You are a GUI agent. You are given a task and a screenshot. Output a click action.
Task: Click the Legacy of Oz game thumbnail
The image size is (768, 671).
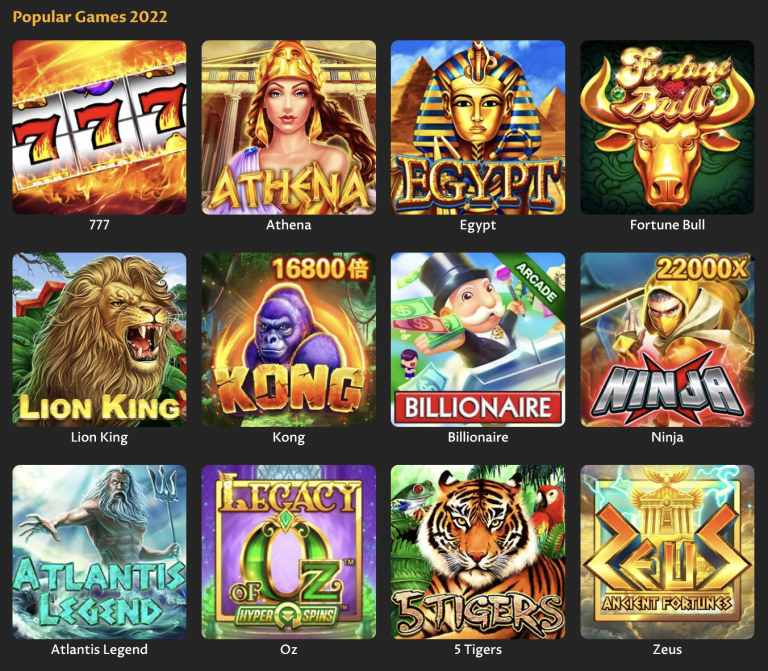click(x=289, y=552)
